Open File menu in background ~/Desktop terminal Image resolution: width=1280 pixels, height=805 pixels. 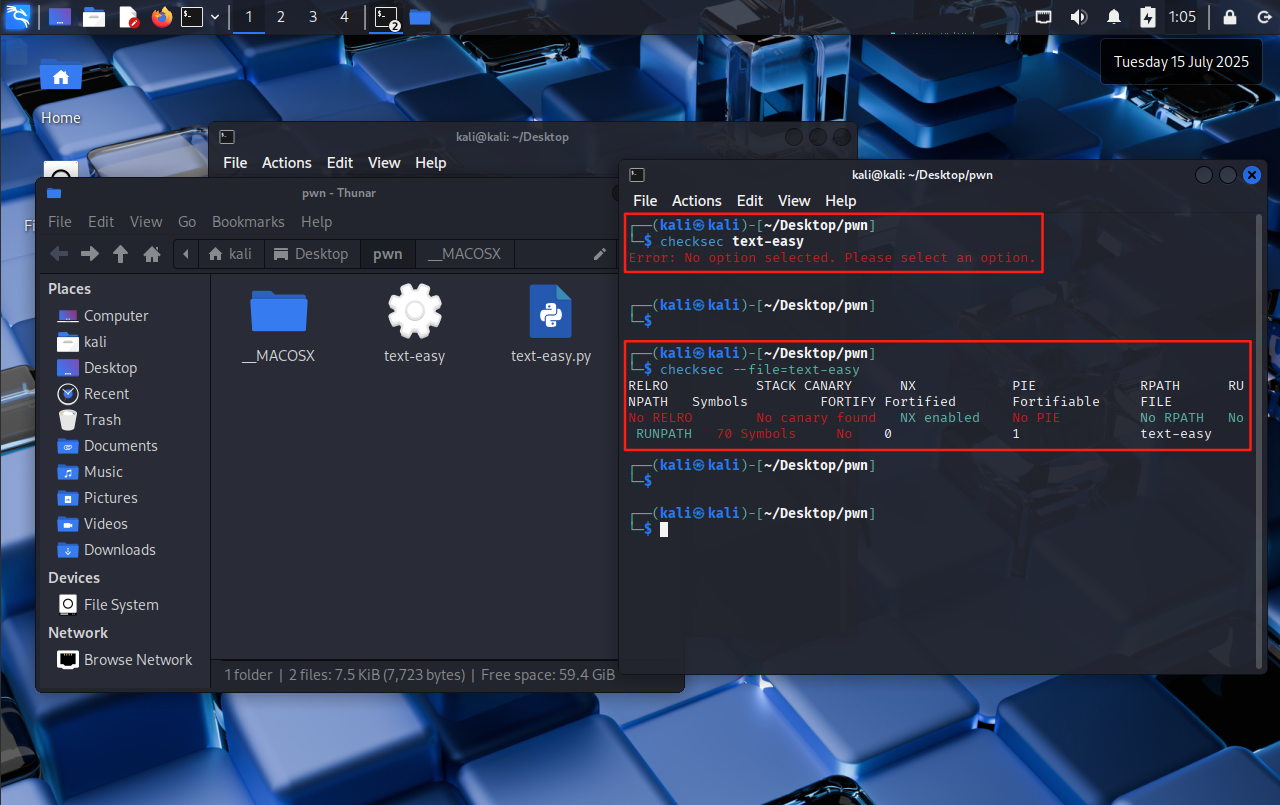click(x=235, y=163)
